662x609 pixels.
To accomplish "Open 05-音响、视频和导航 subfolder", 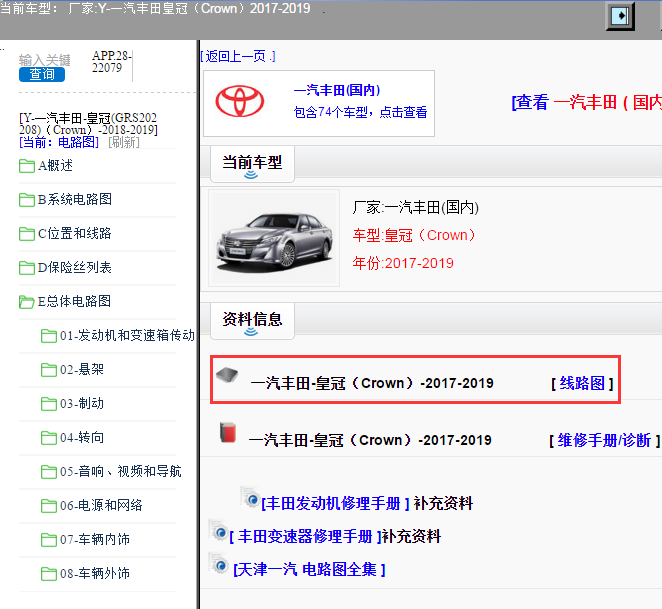I will (121, 471).
